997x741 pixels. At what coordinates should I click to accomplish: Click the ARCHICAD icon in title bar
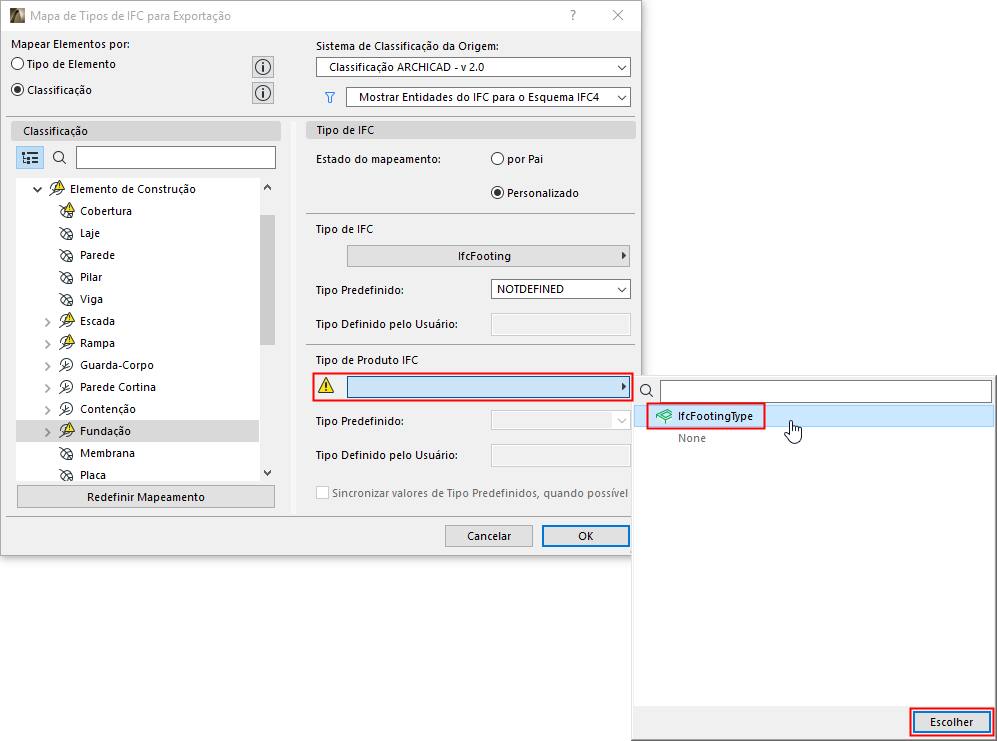17,15
